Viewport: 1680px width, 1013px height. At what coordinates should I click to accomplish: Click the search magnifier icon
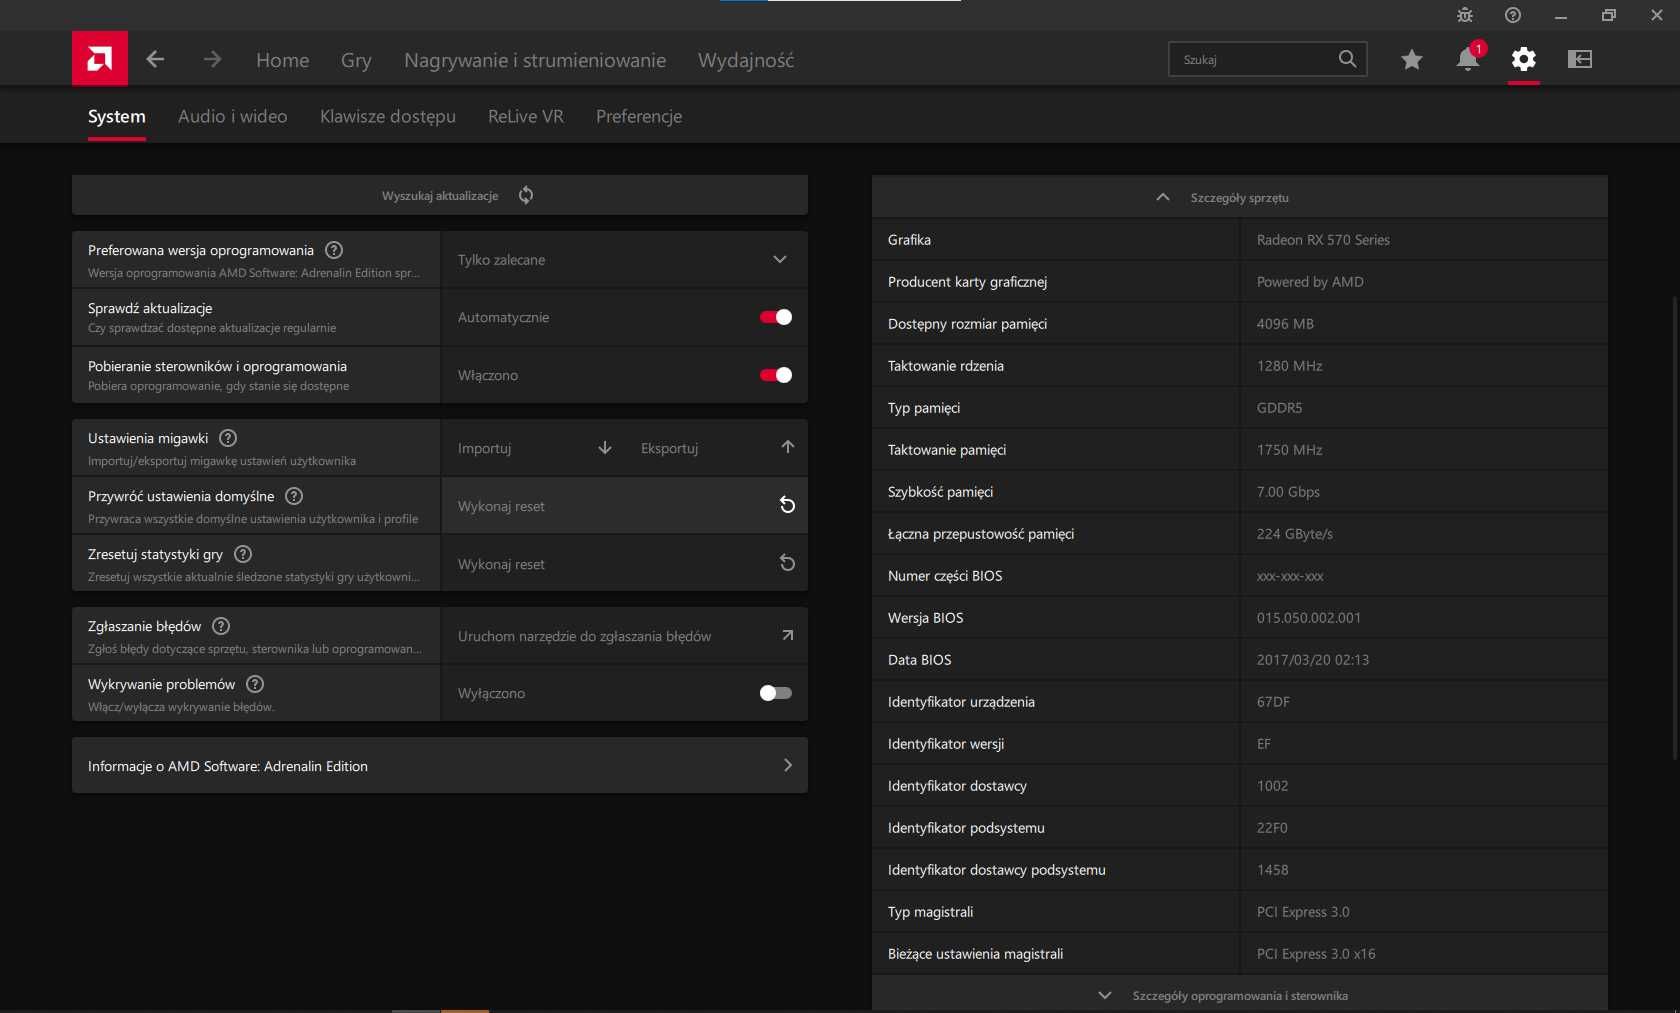(1347, 59)
